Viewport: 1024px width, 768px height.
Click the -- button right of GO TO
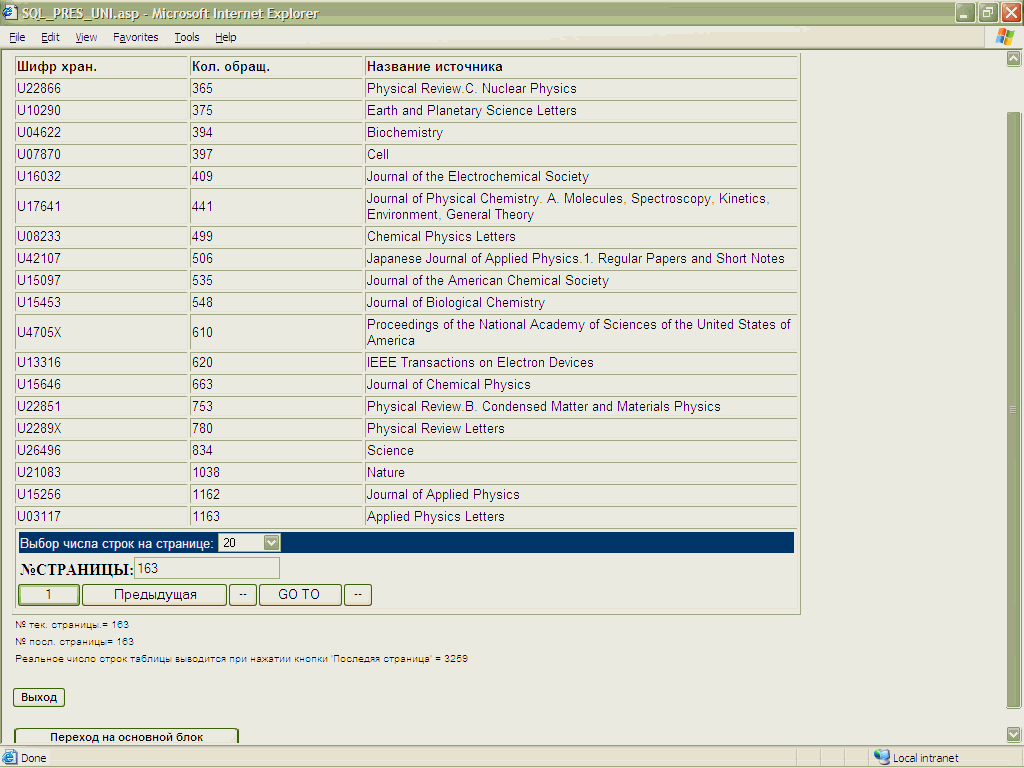pos(358,595)
